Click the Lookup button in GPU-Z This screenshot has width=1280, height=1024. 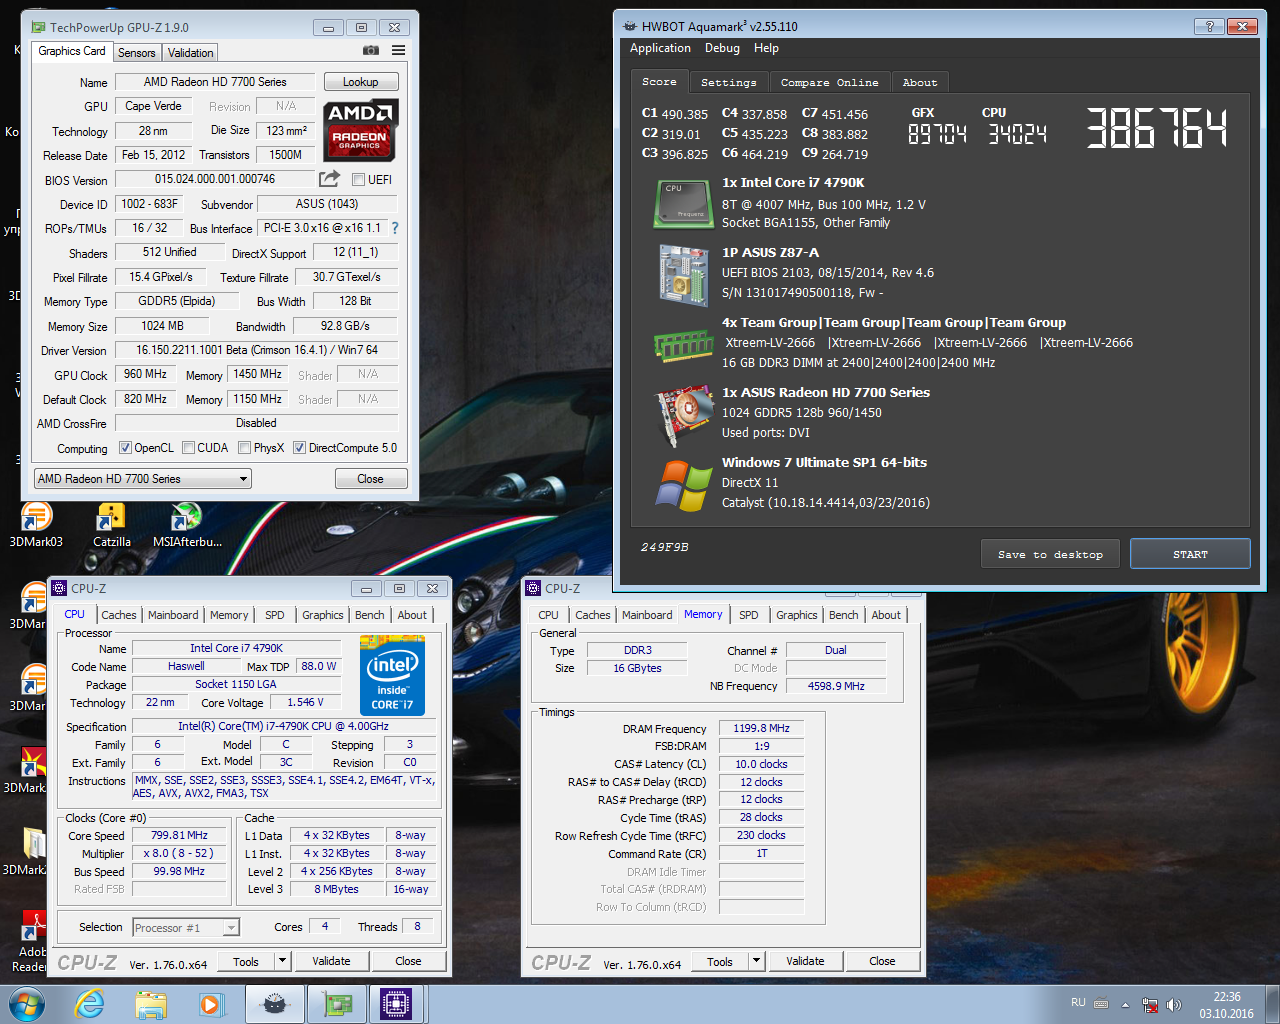click(360, 82)
